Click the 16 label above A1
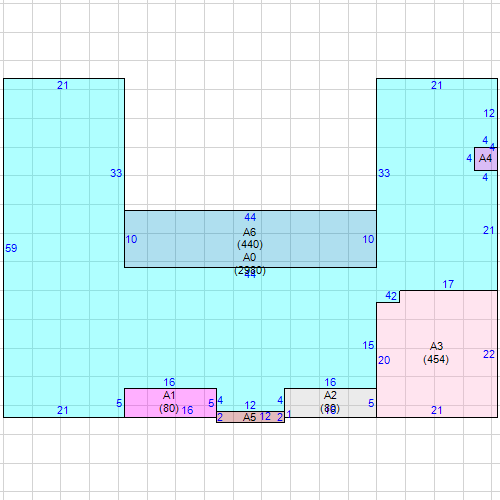This screenshot has width=500, height=500. coord(169,382)
